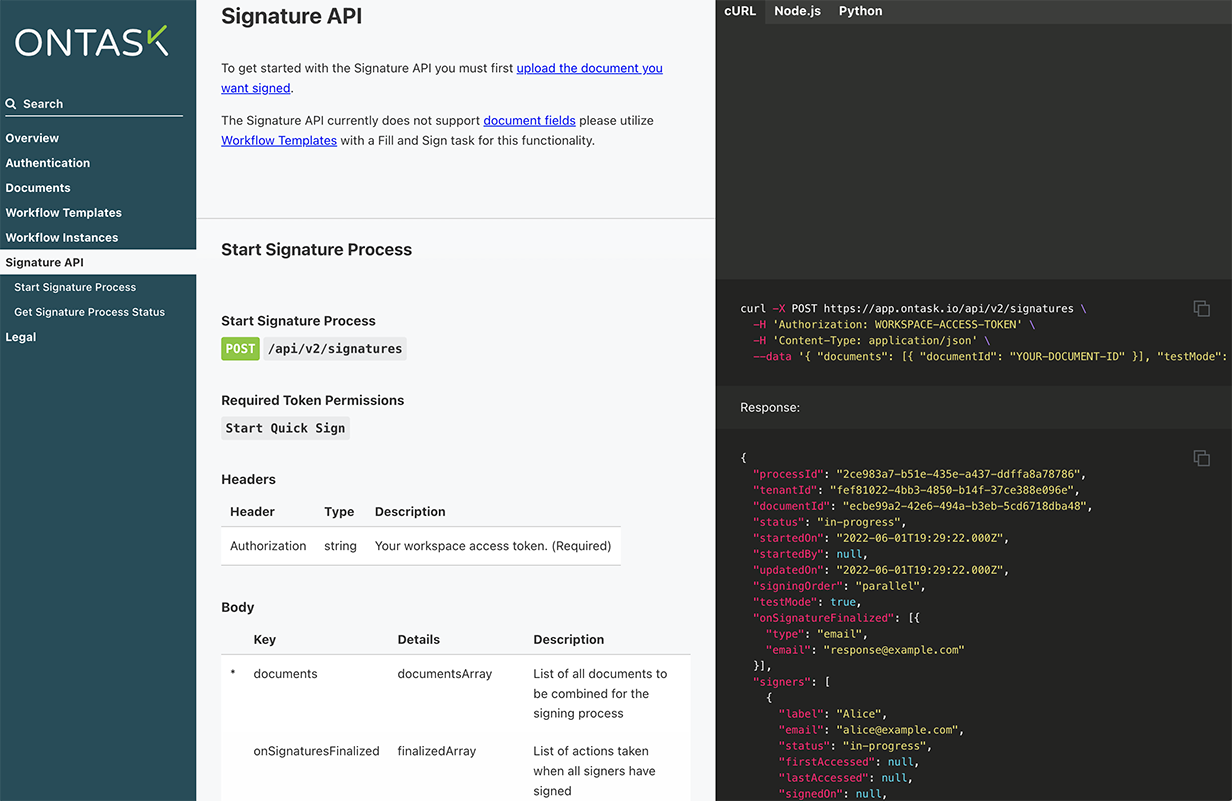The width and height of the screenshot is (1232, 801).
Task: Select Start Signature Process subsection
Action: [75, 287]
